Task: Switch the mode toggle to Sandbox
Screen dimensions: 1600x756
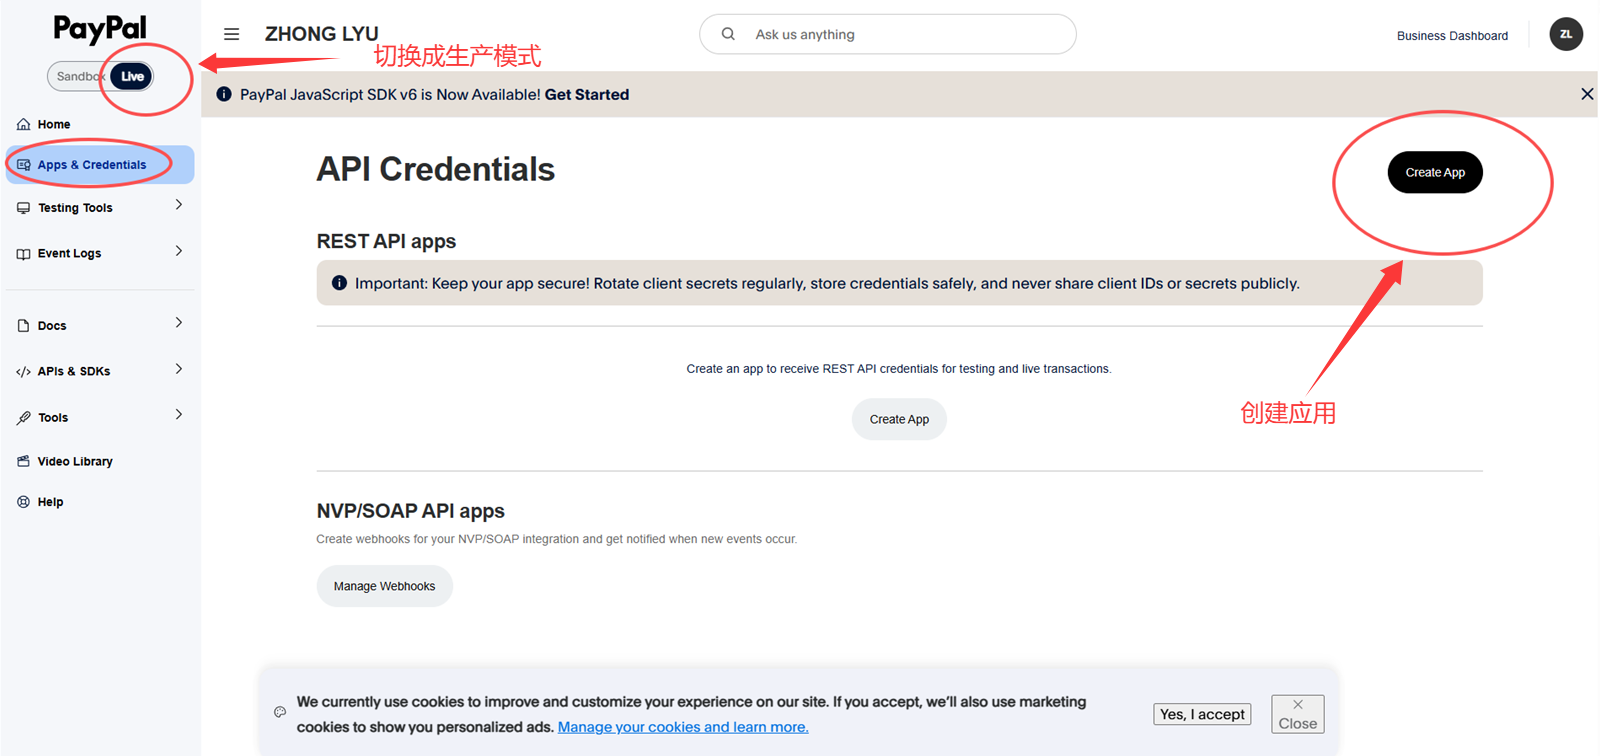Action: coord(79,76)
